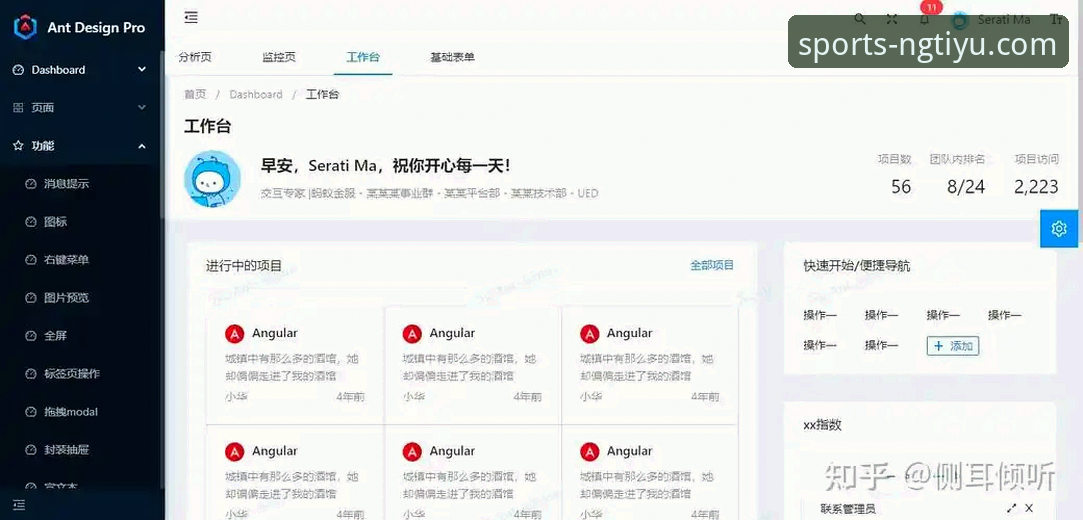Click the team ranking value 8/24
The image size is (1083, 520).
(966, 186)
